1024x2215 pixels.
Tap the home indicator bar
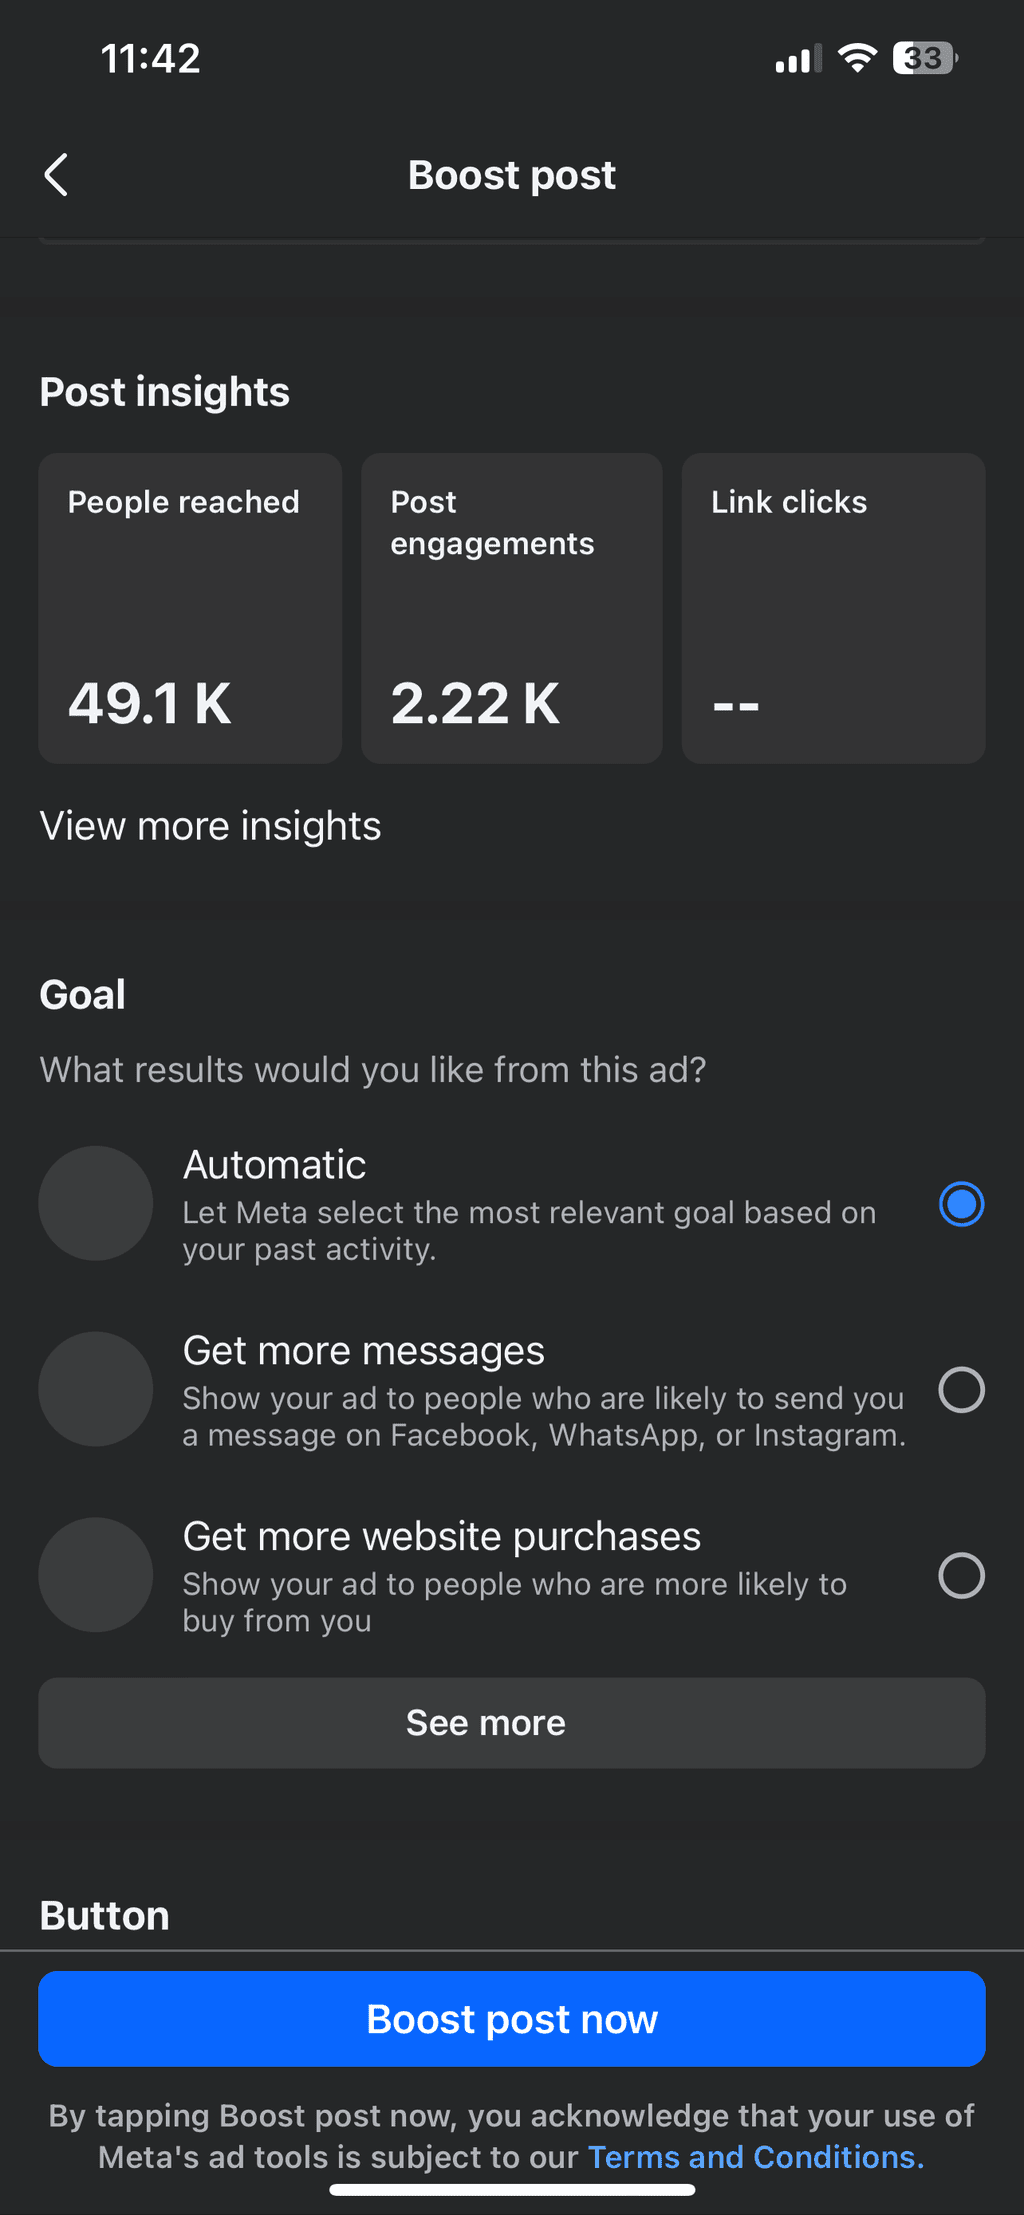click(x=512, y=2190)
